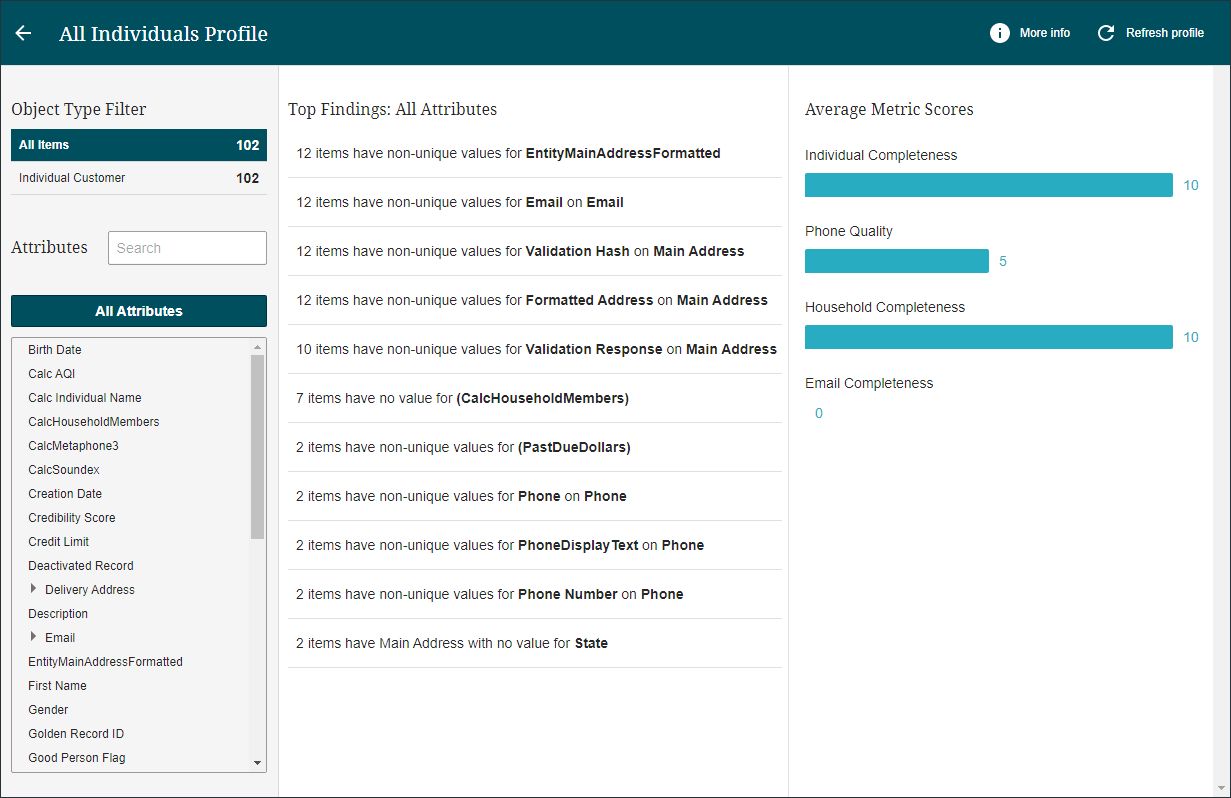This screenshot has height=798, width=1231.
Task: Click the Individual Completeness score bar
Action: click(988, 185)
